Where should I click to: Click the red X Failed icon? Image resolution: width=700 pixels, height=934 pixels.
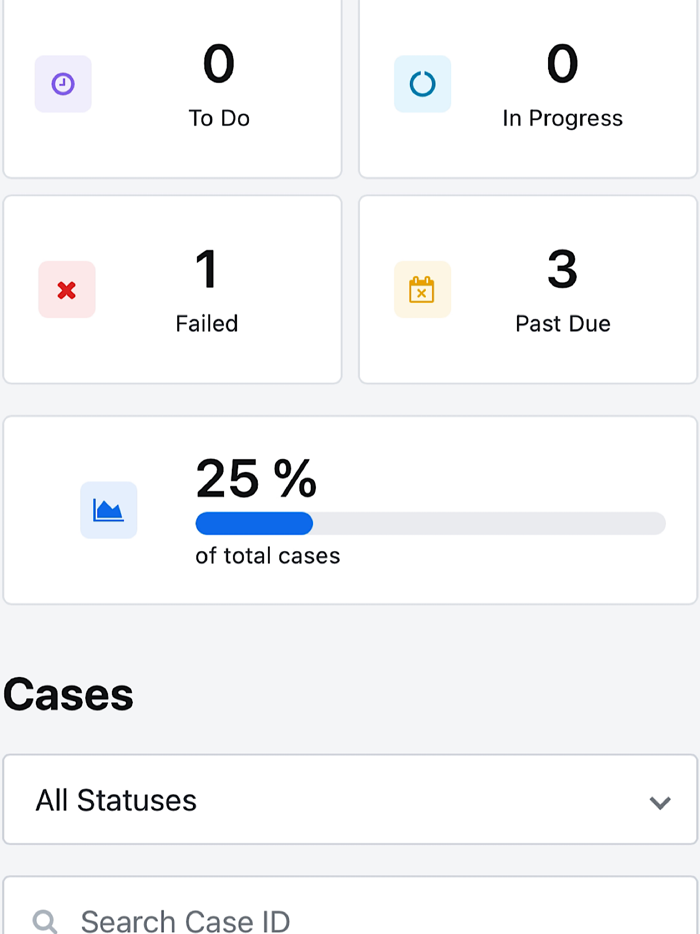click(67, 290)
